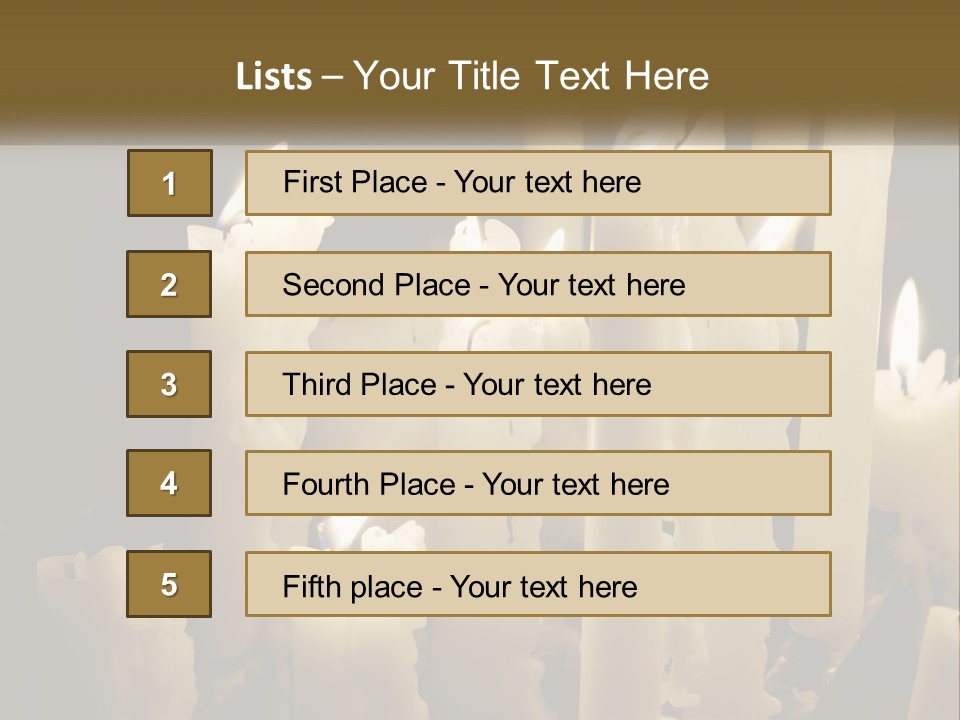The image size is (960, 720).
Task: Click the candle flame in background image
Action: (905, 324)
